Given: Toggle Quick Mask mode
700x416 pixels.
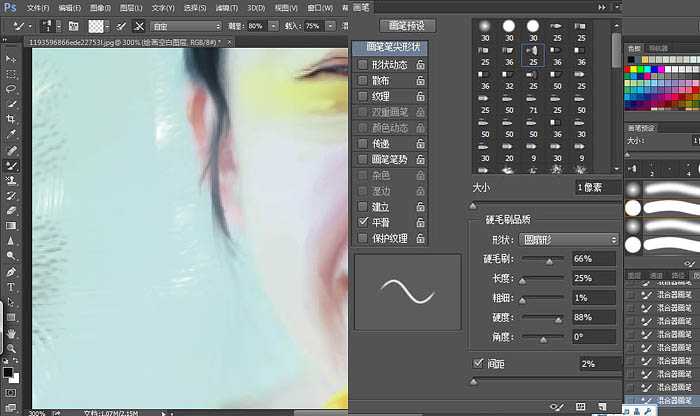Looking at the screenshot, I should click(x=11, y=393).
